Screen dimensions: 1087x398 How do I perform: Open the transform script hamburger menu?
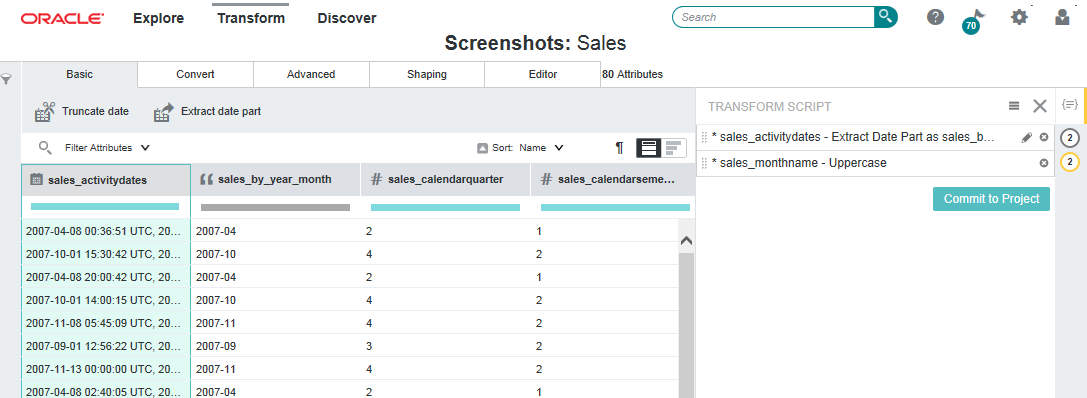coord(1014,106)
